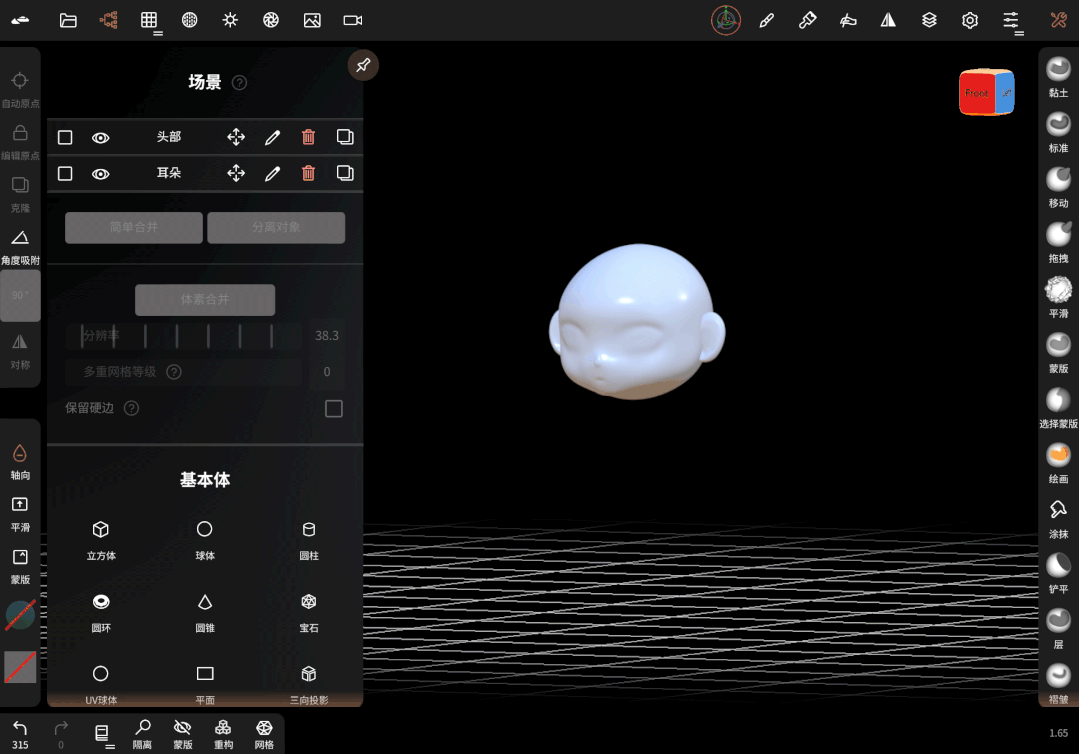Toggle 角度吸附 angle snapping
The image size is (1079, 754).
(20, 246)
